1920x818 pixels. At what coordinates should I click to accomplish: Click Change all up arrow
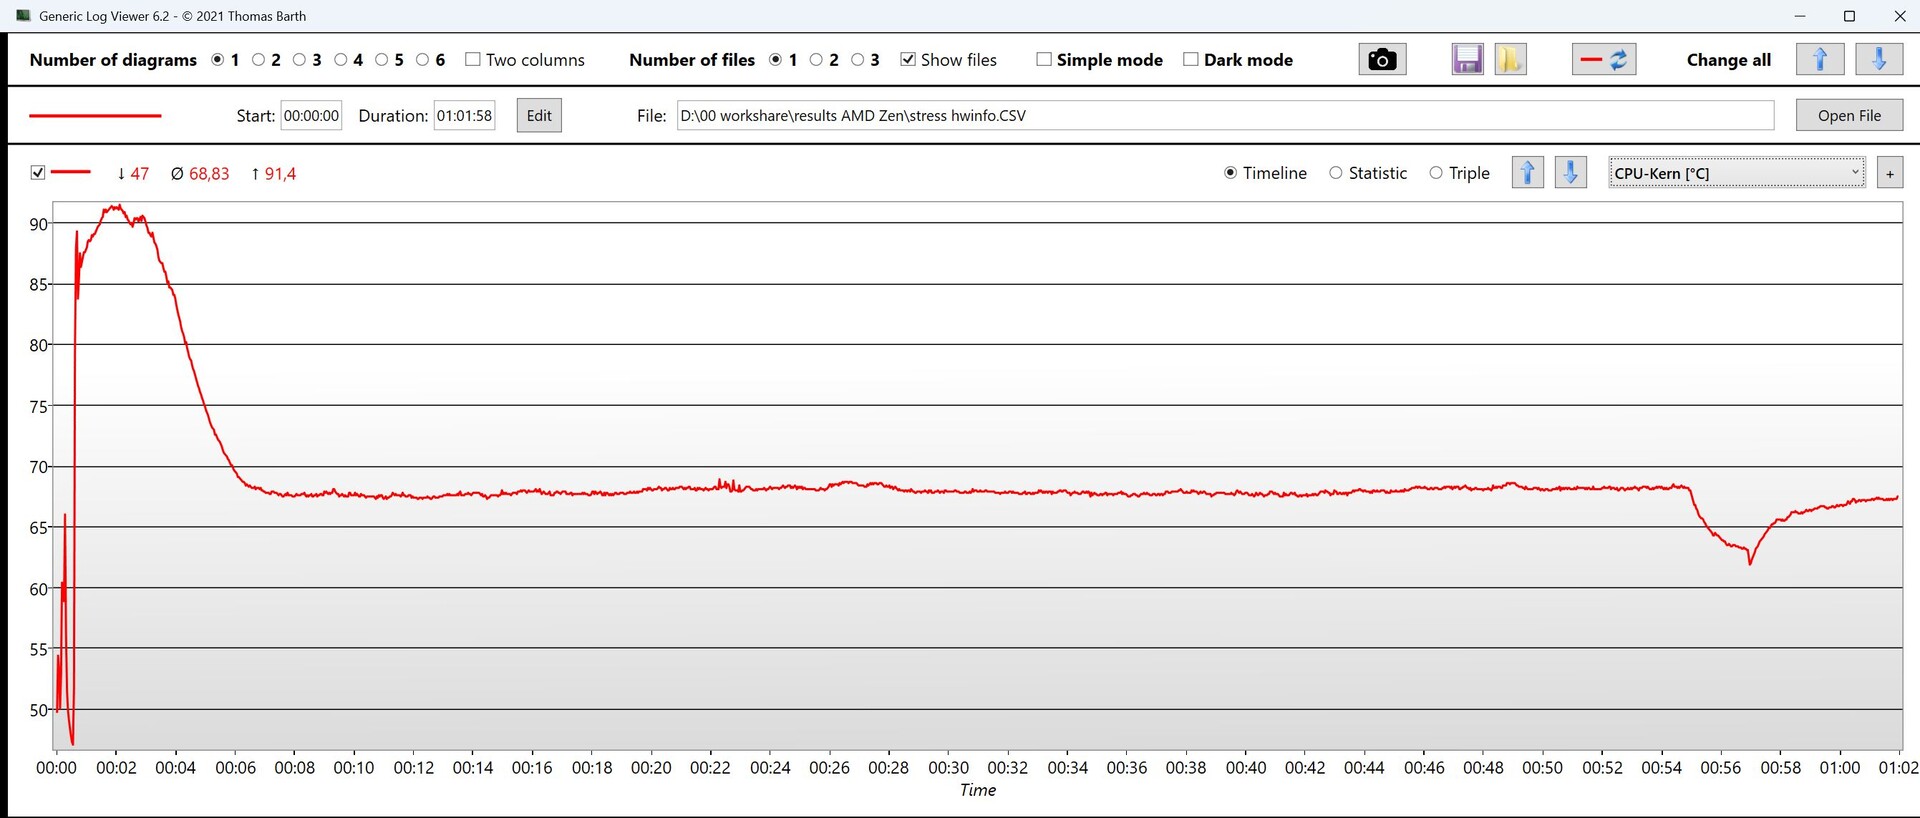click(1820, 60)
